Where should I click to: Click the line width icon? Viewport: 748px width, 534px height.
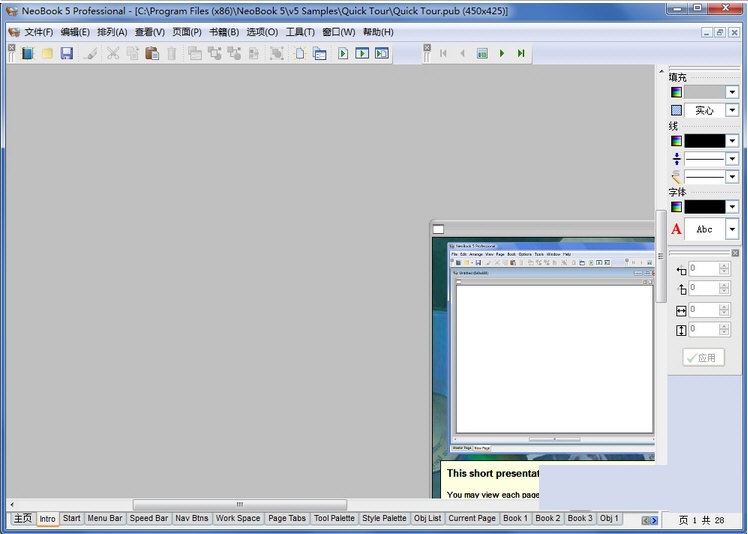pos(676,159)
